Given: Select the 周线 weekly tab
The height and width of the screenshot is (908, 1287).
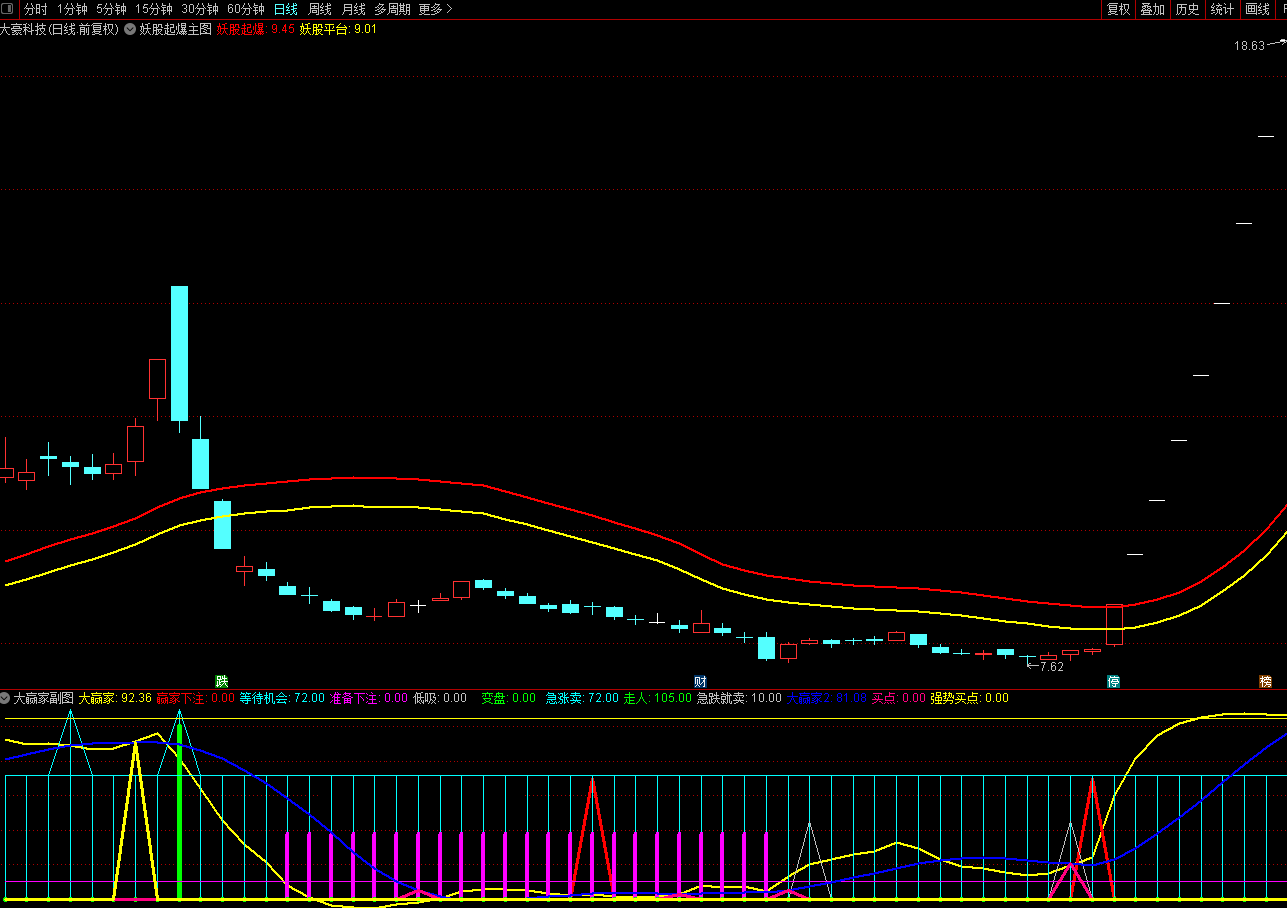Looking at the screenshot, I should pyautogui.click(x=320, y=9).
